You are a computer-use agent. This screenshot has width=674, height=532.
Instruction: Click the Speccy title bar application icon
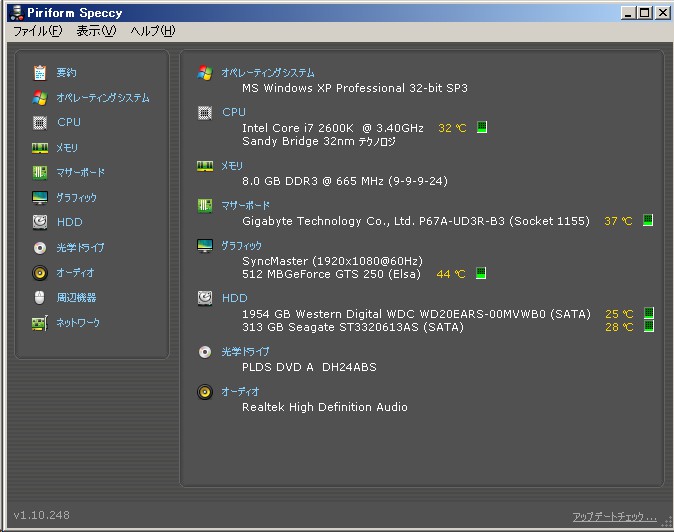(x=16, y=12)
